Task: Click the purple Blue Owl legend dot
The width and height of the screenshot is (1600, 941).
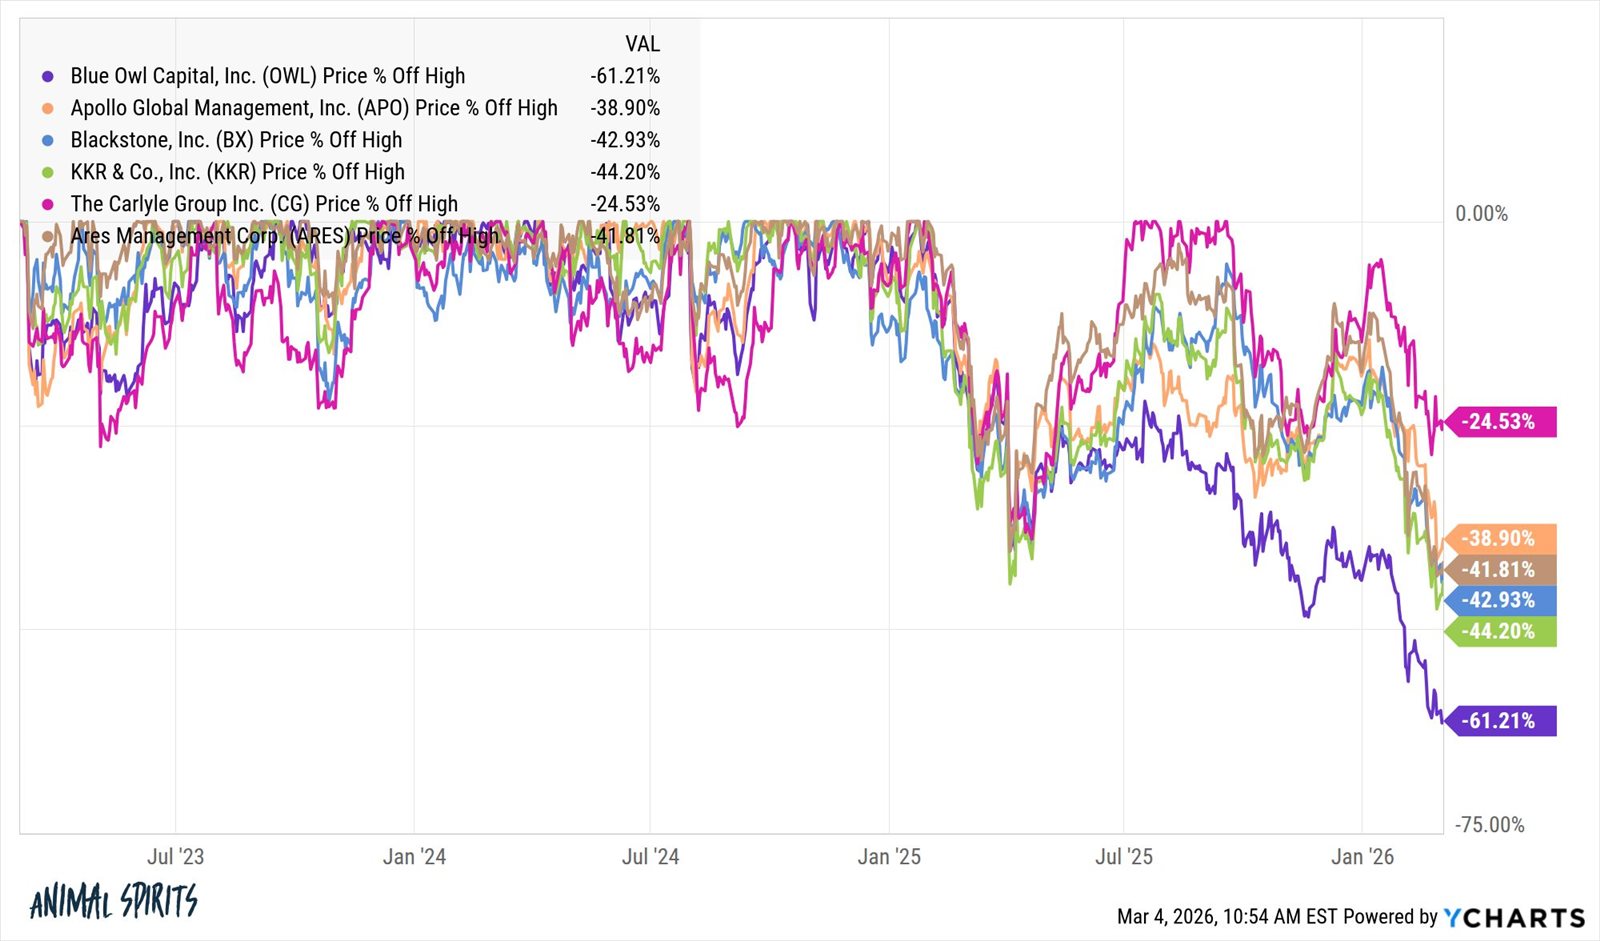Action: [x=47, y=76]
